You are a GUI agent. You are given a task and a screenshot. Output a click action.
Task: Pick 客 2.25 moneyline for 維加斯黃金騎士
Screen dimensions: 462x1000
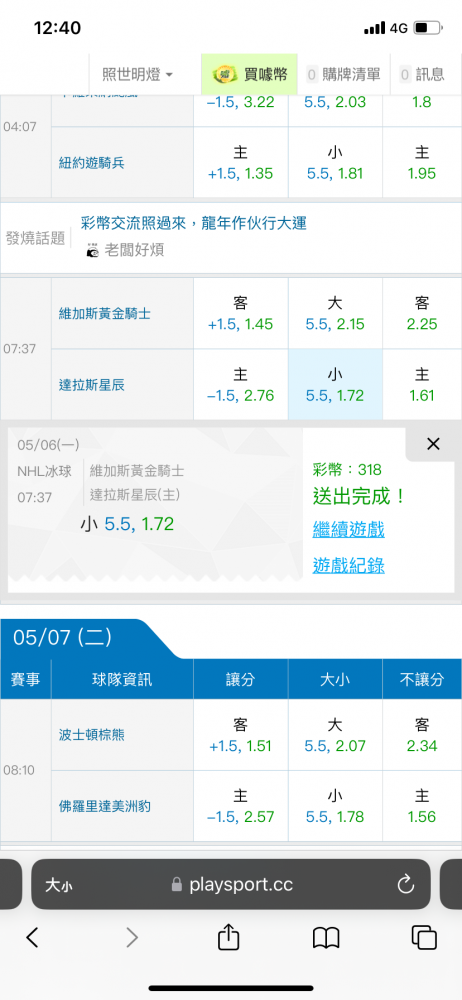pos(422,313)
